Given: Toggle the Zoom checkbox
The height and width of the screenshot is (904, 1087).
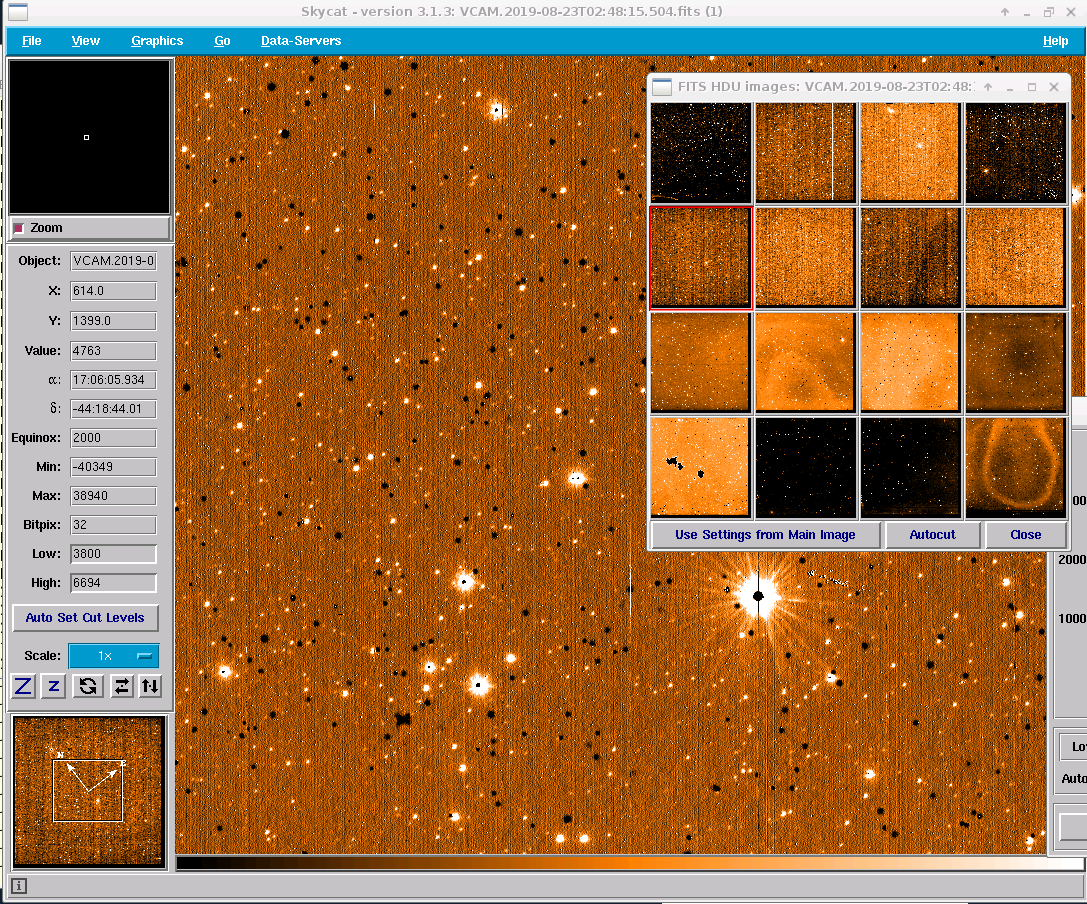Looking at the screenshot, I should [19, 228].
